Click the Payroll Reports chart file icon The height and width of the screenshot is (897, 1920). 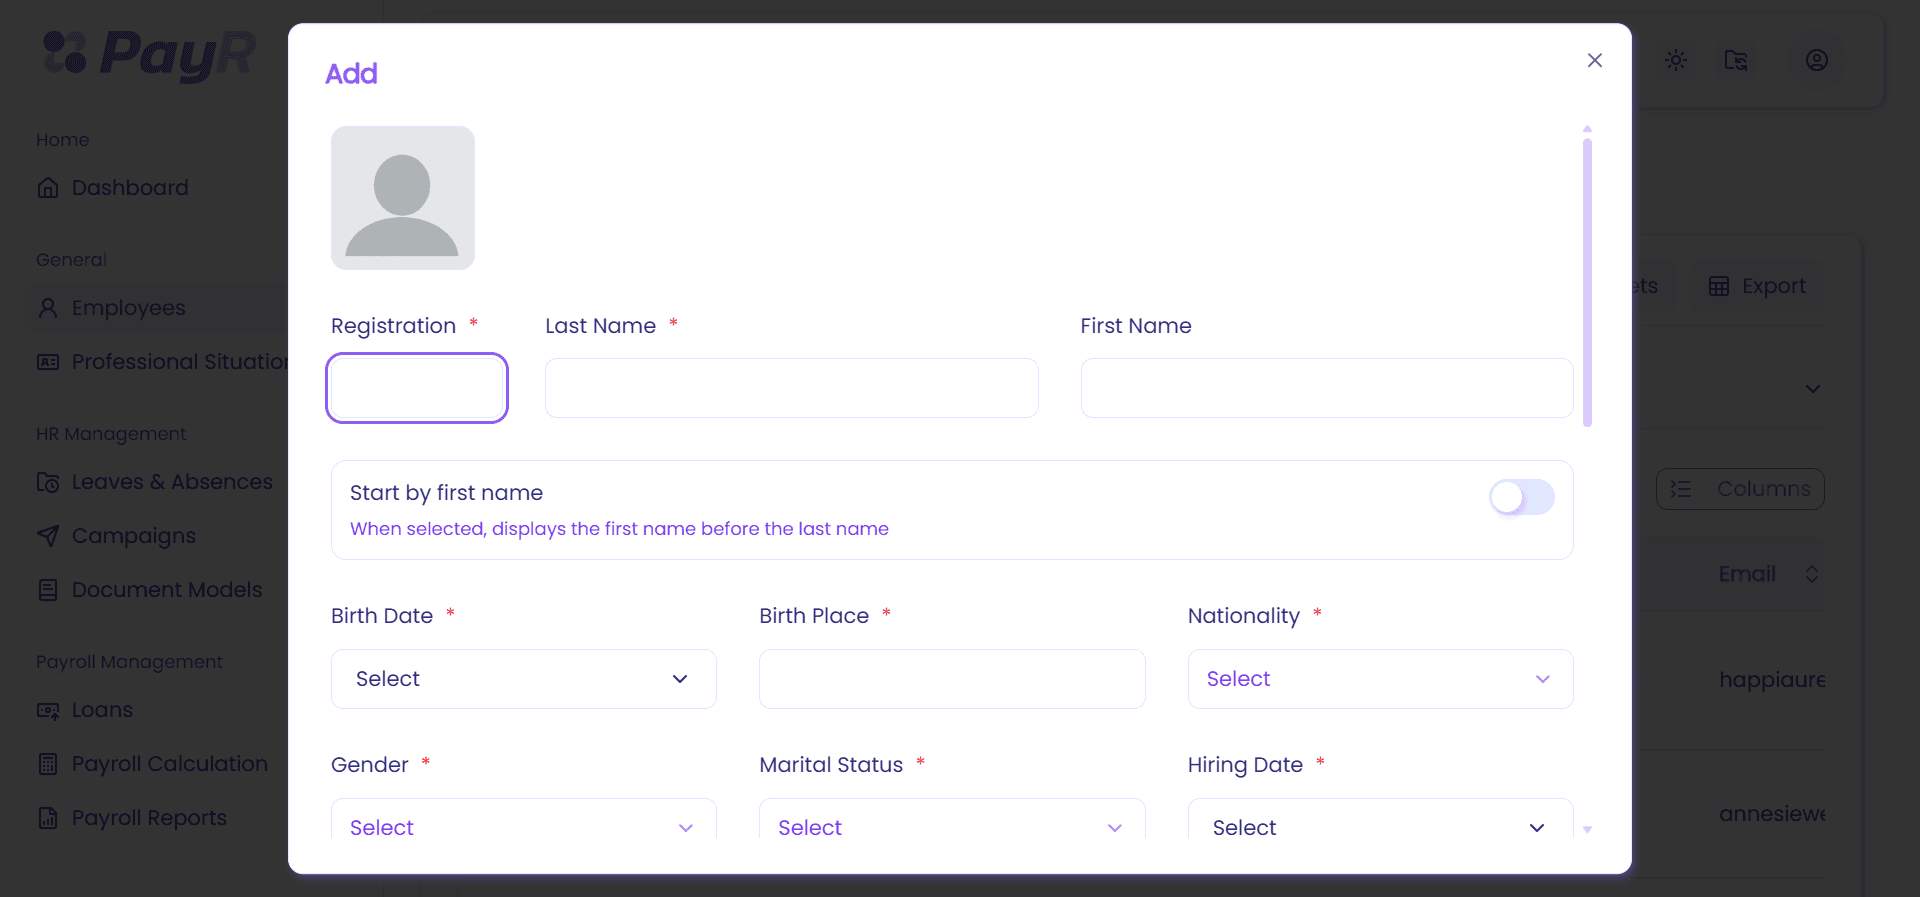(48, 818)
